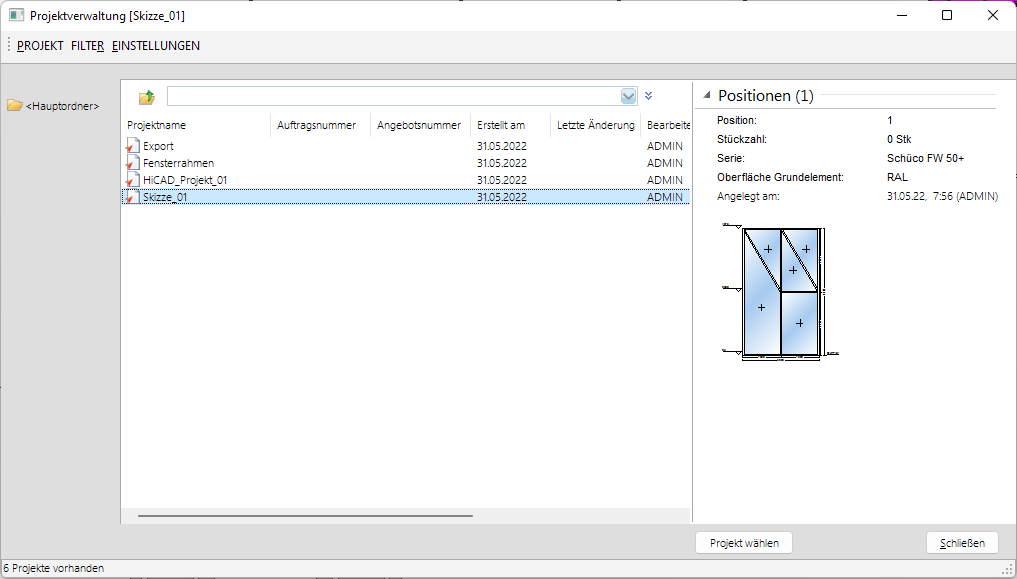The height and width of the screenshot is (579, 1017).
Task: Click the Export project file icon
Action: (132, 146)
